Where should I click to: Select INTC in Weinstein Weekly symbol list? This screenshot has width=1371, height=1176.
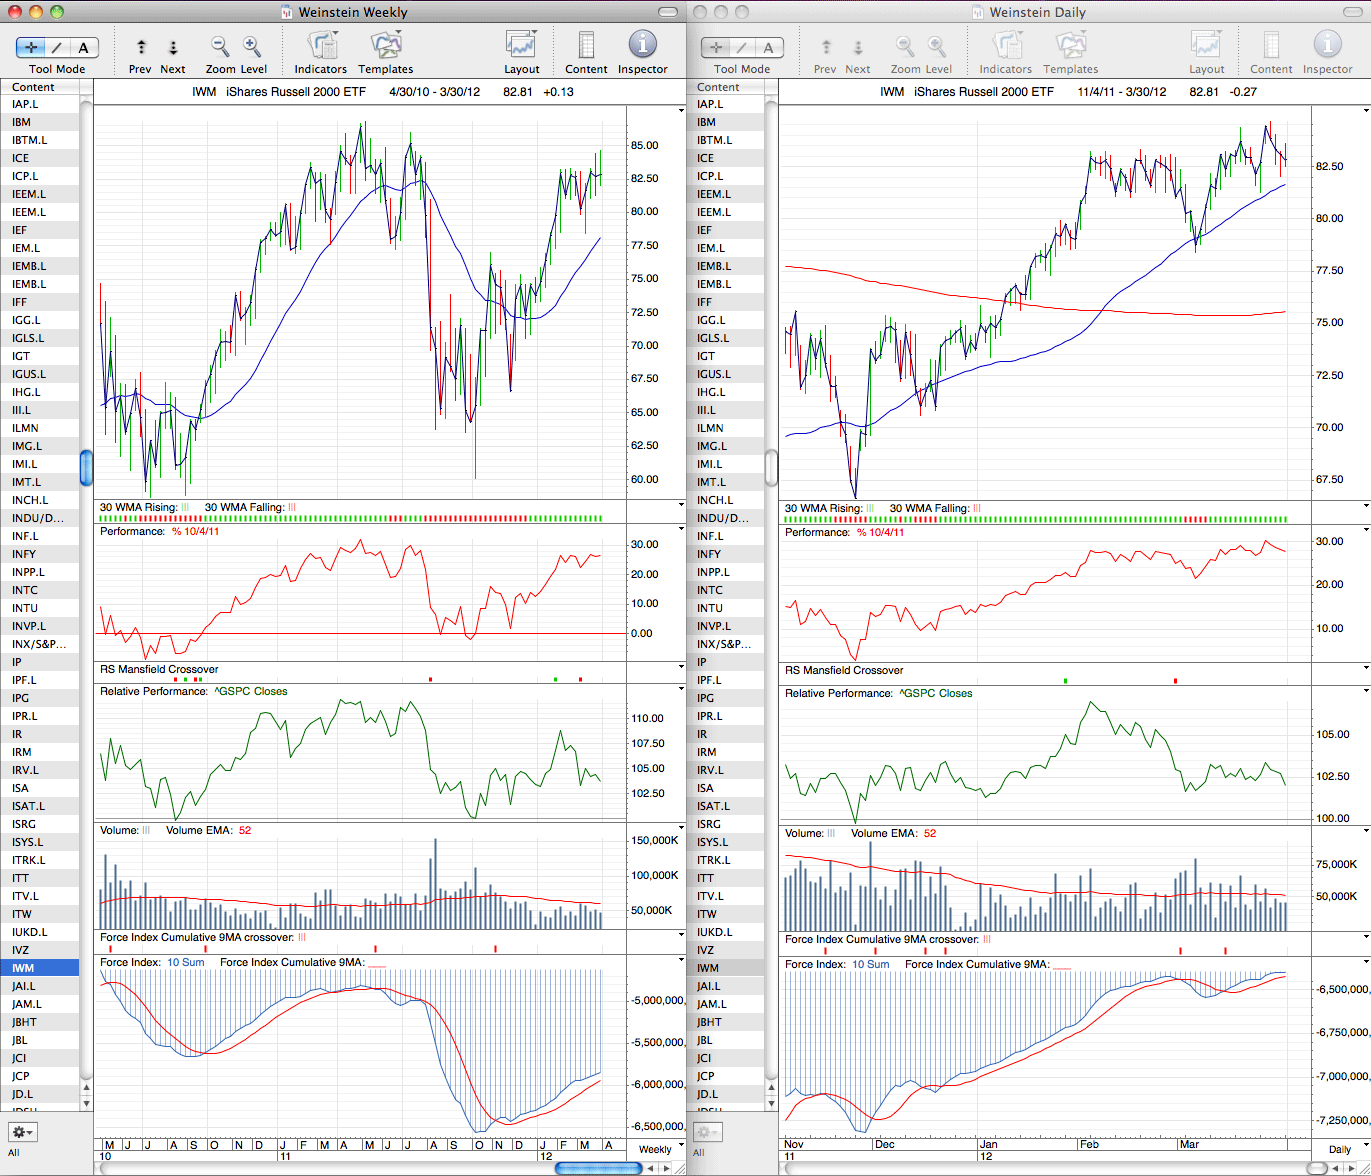click(39, 590)
